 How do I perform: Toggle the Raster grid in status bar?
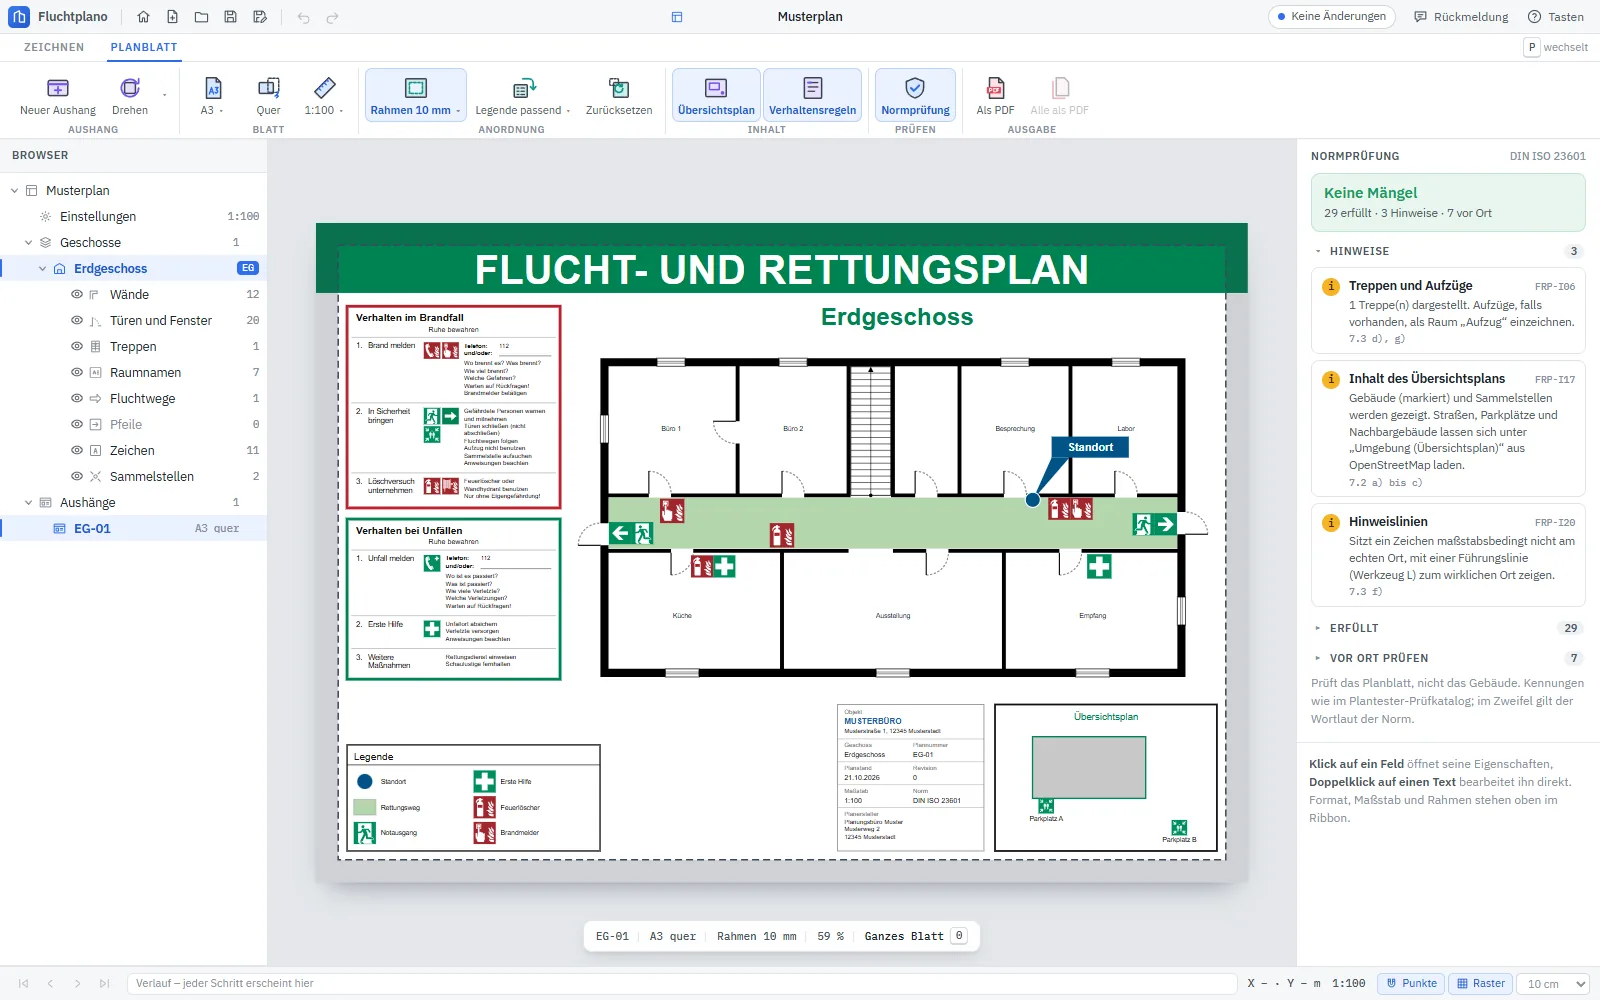[1481, 984]
